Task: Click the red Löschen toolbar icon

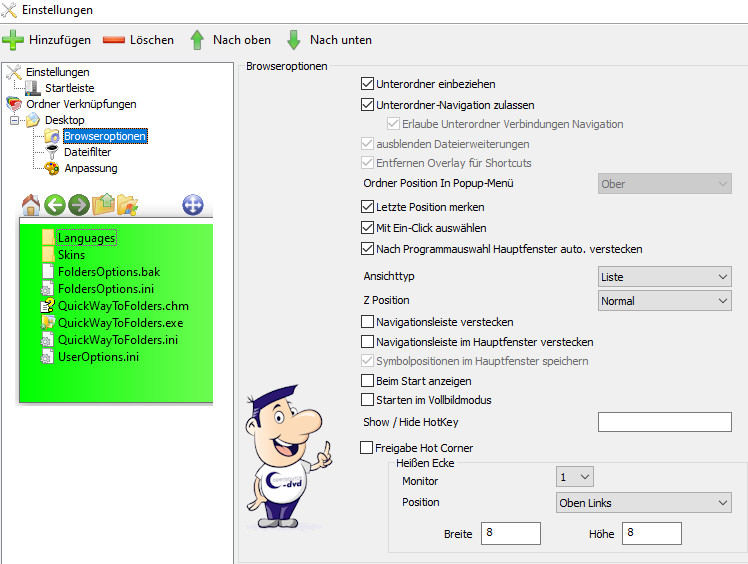Action: 114,40
